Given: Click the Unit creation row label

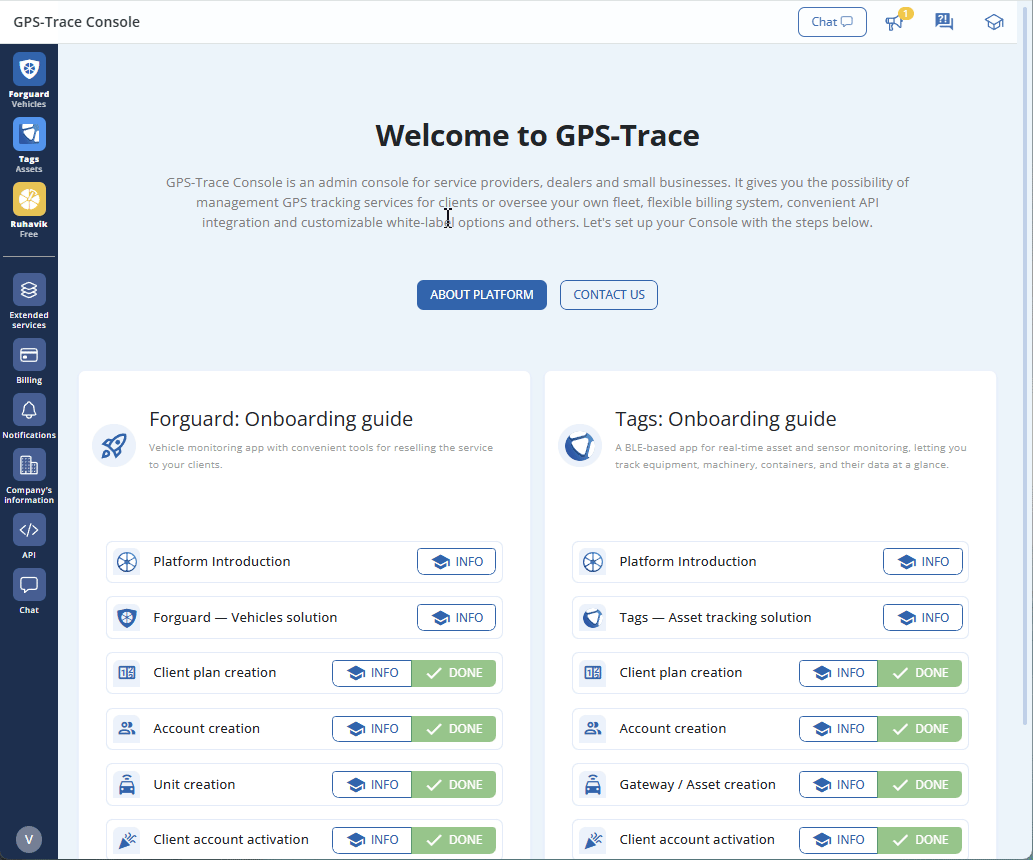Looking at the screenshot, I should click(194, 784).
